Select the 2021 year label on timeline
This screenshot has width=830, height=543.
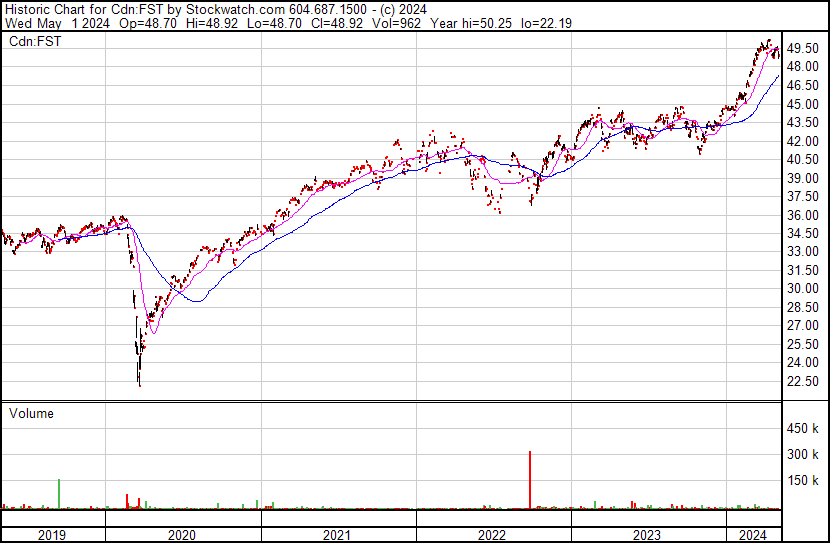(337, 535)
